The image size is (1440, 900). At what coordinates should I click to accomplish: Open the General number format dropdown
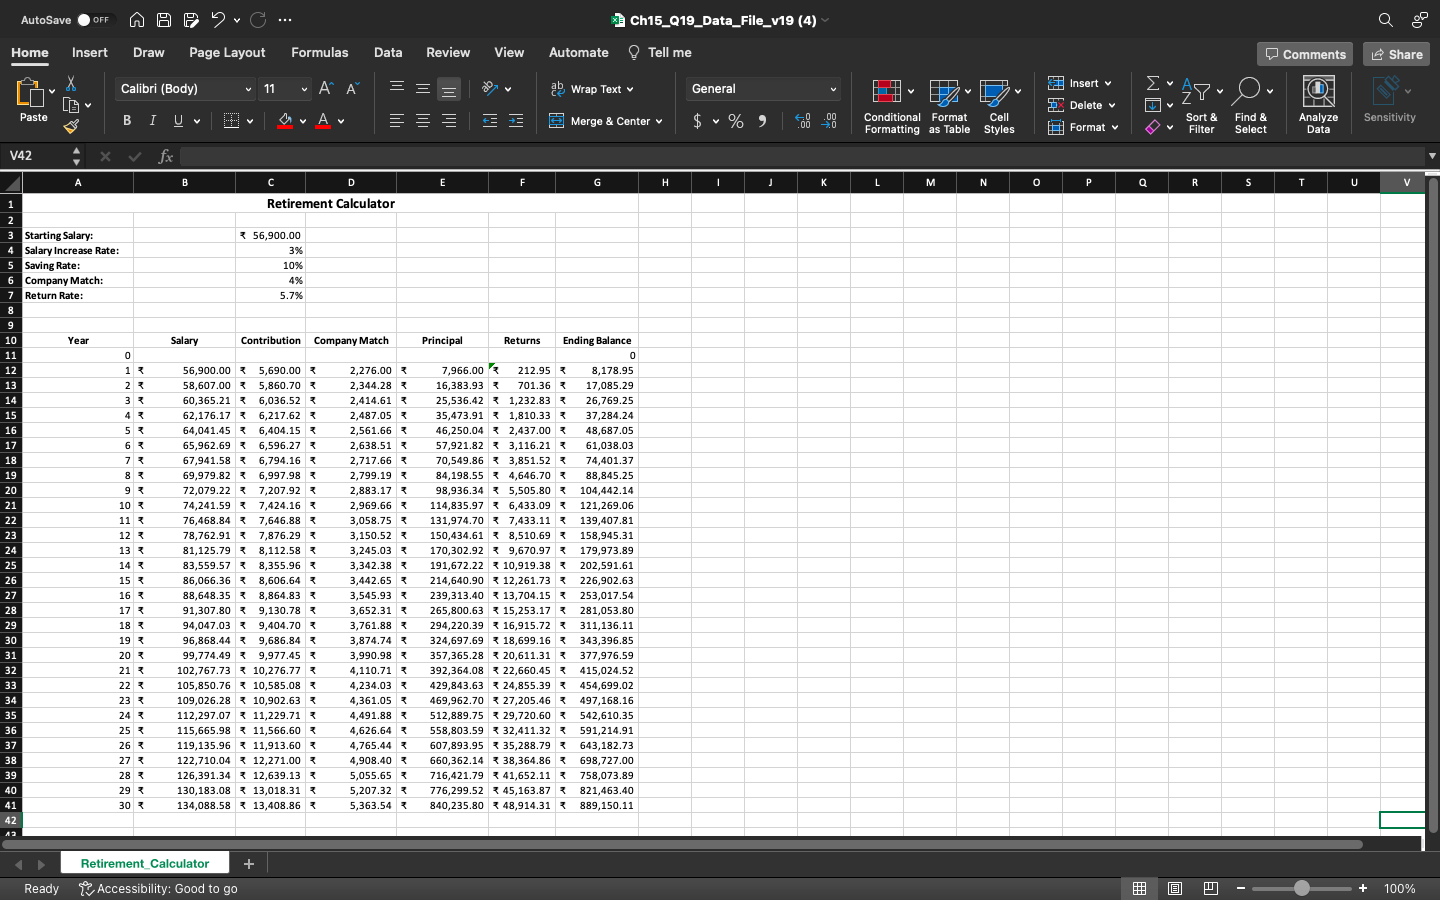pos(762,89)
